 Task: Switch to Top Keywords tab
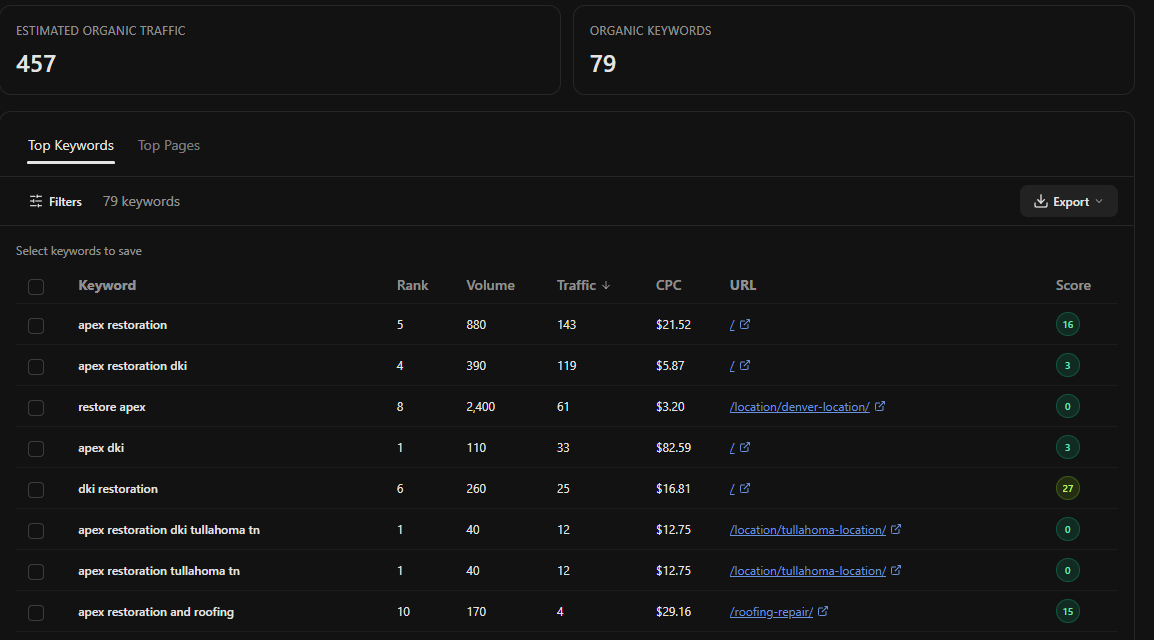click(x=71, y=146)
